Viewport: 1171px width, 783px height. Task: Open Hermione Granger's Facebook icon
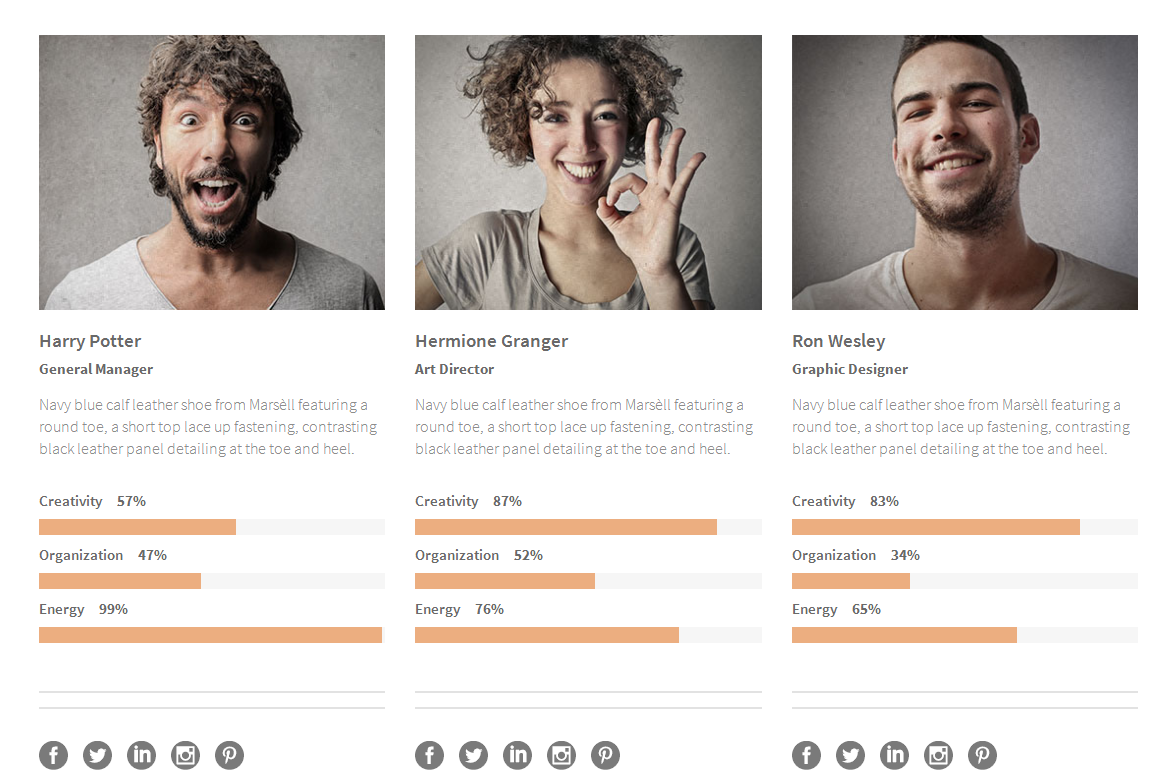pyautogui.click(x=429, y=755)
